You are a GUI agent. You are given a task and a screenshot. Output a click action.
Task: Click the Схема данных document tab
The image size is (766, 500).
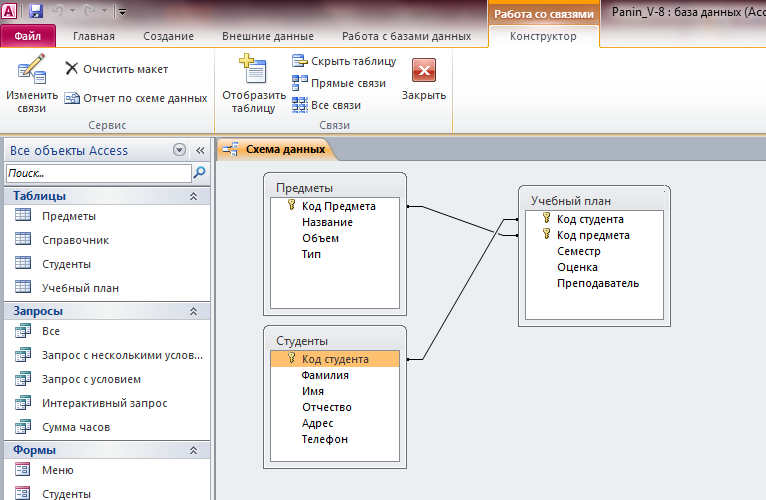tap(276, 149)
